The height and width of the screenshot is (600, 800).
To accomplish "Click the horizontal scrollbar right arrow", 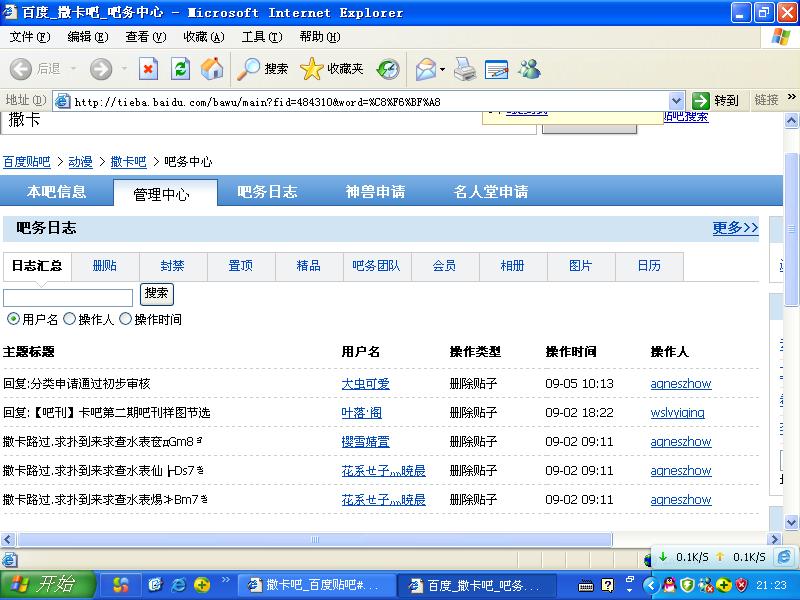I will pos(775,539).
